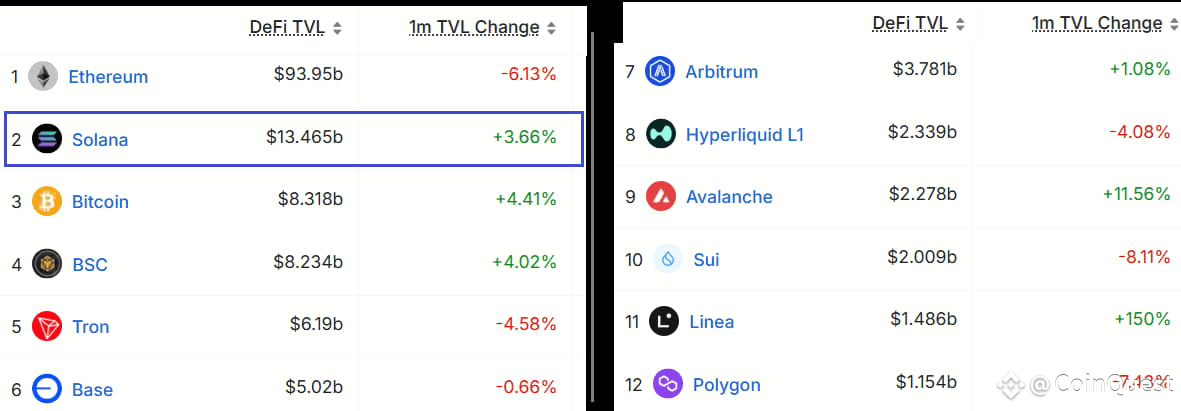The height and width of the screenshot is (411, 1181).
Task: Sort right table by DeFi TVL arrows
Action: (x=960, y=25)
